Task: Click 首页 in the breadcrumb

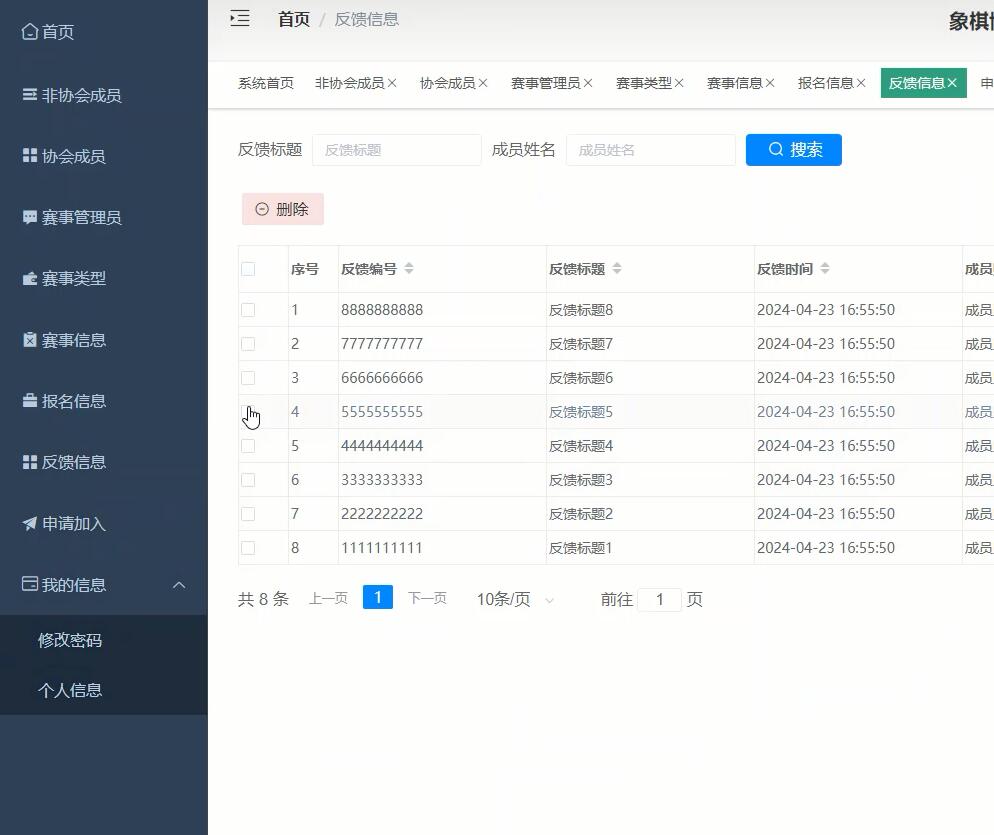Action: pyautogui.click(x=294, y=19)
